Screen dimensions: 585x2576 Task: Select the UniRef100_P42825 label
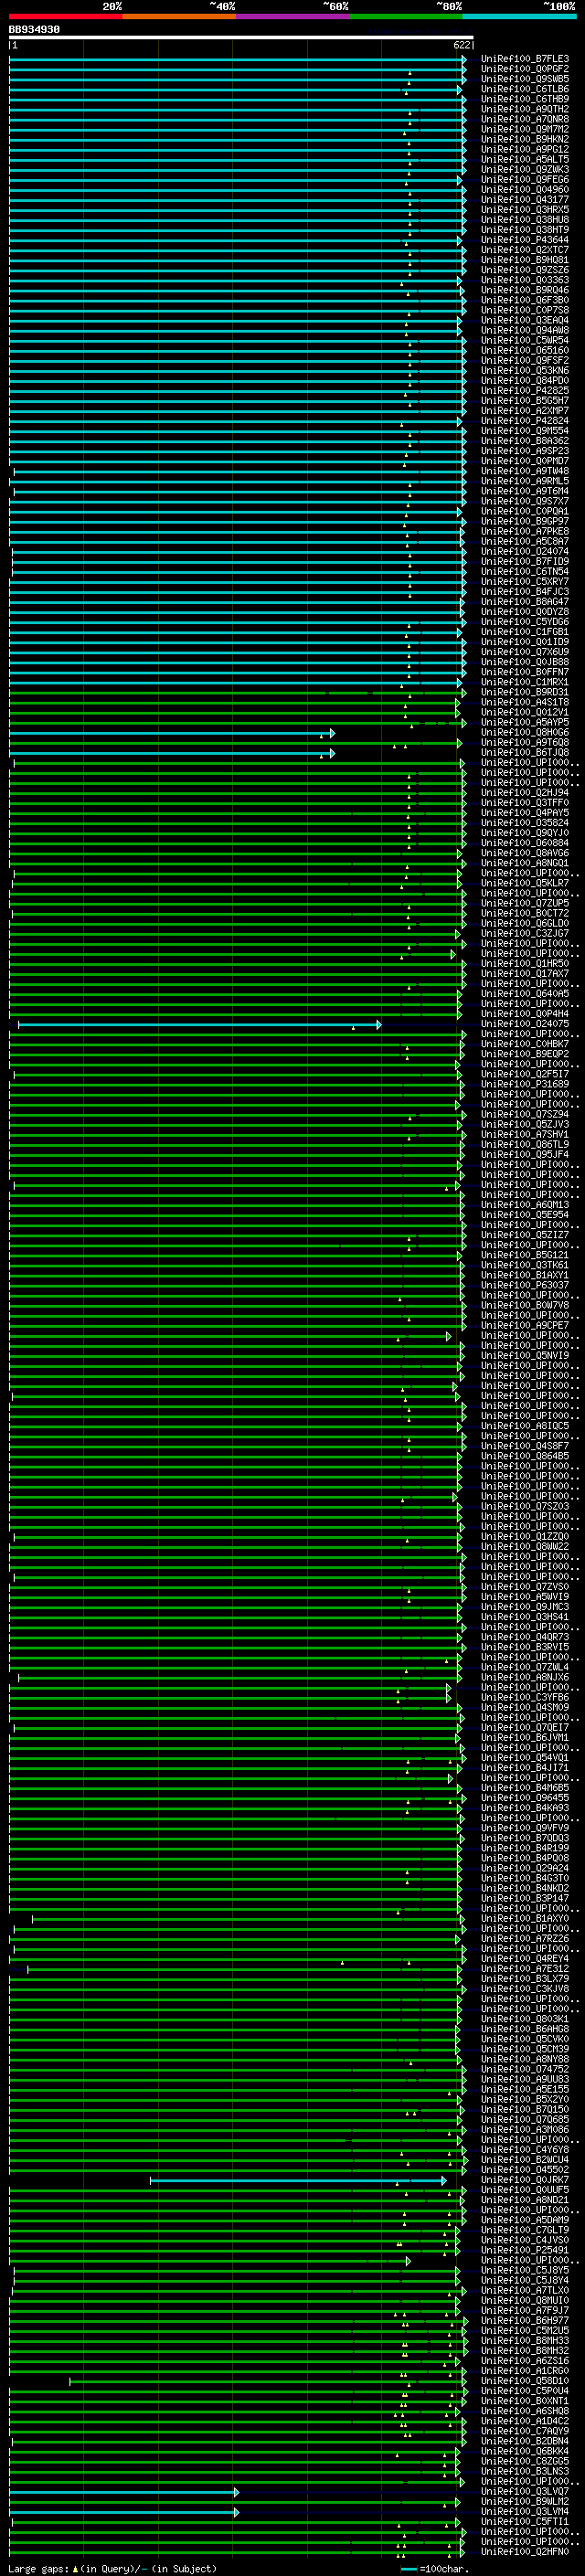coord(524,391)
